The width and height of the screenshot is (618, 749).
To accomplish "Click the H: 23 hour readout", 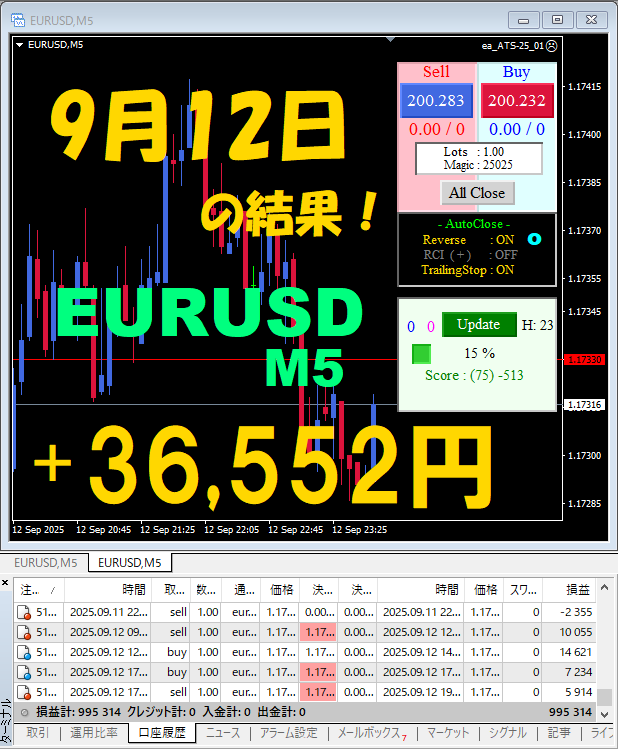I will click(x=537, y=325).
